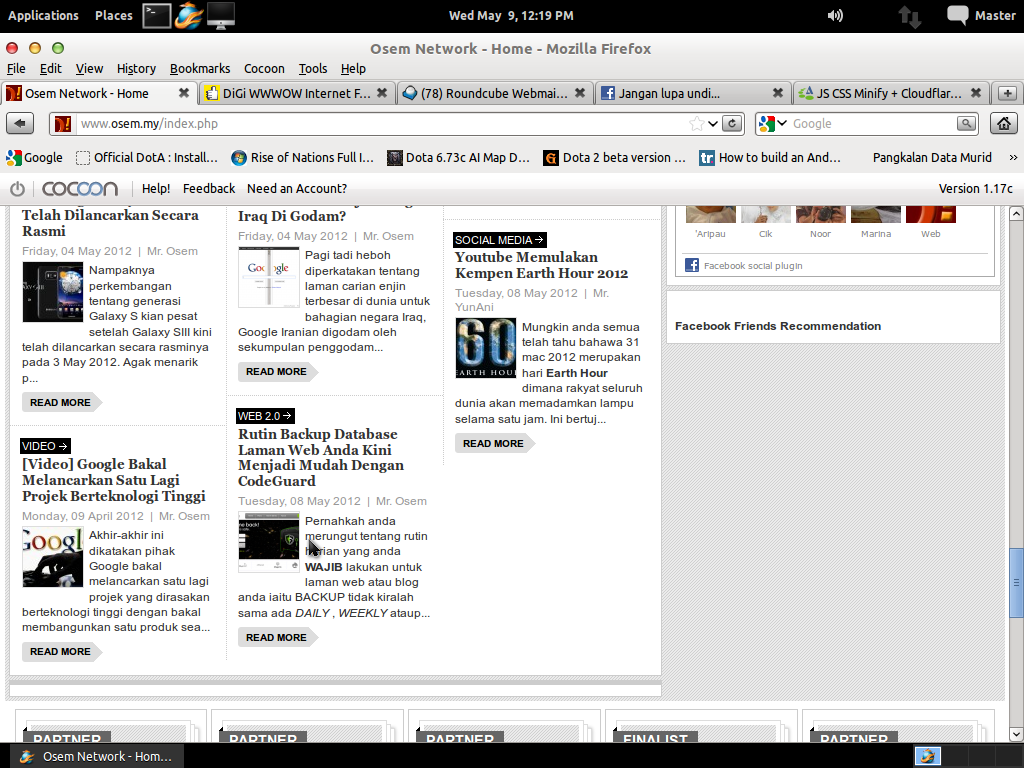Viewport: 1024px width, 768px height.
Task: Click the Galaxy S phone thumbnail
Action: click(x=52, y=292)
